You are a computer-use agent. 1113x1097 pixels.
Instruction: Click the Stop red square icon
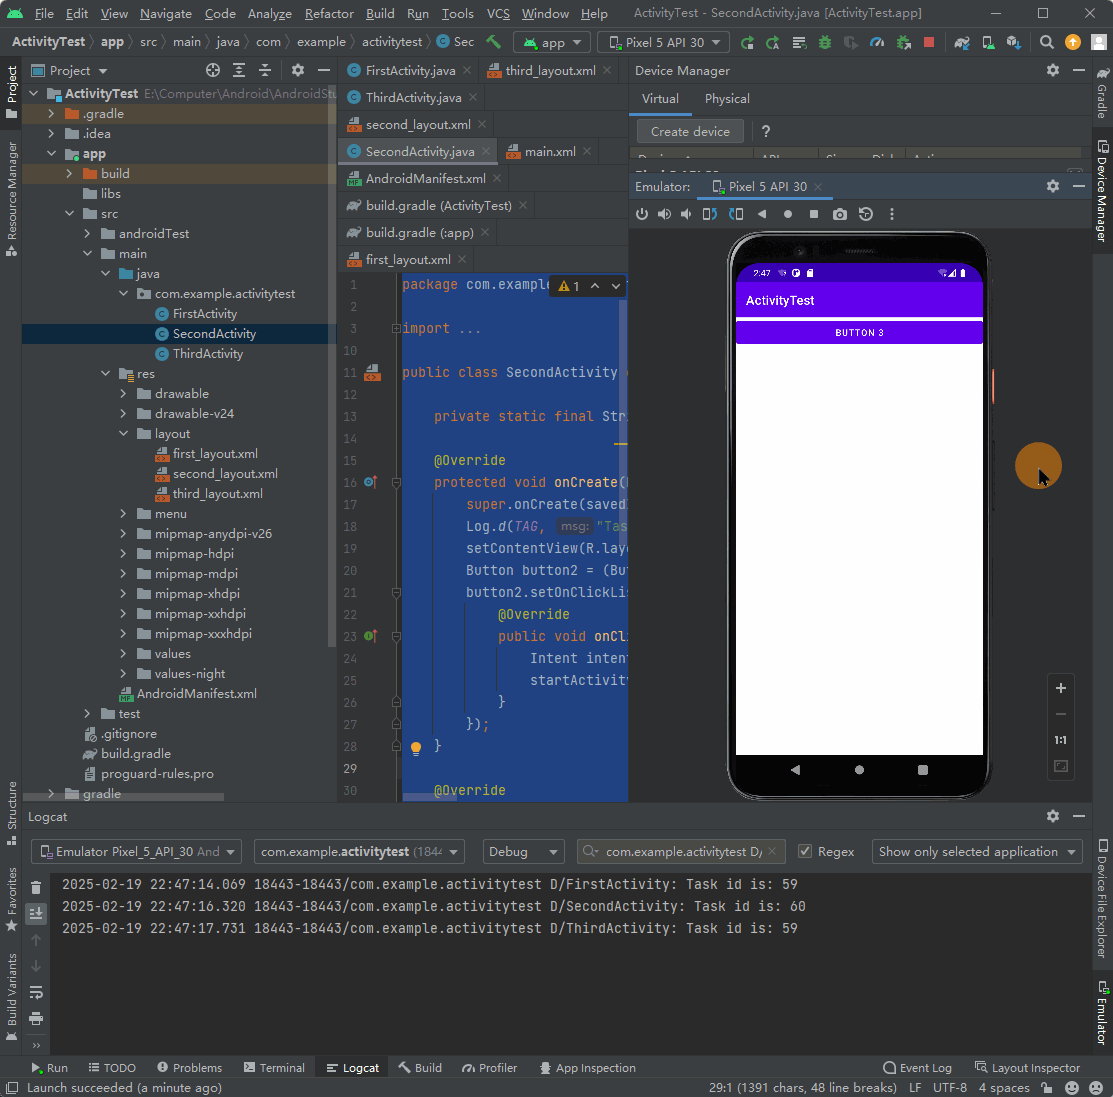pyautogui.click(x=928, y=42)
